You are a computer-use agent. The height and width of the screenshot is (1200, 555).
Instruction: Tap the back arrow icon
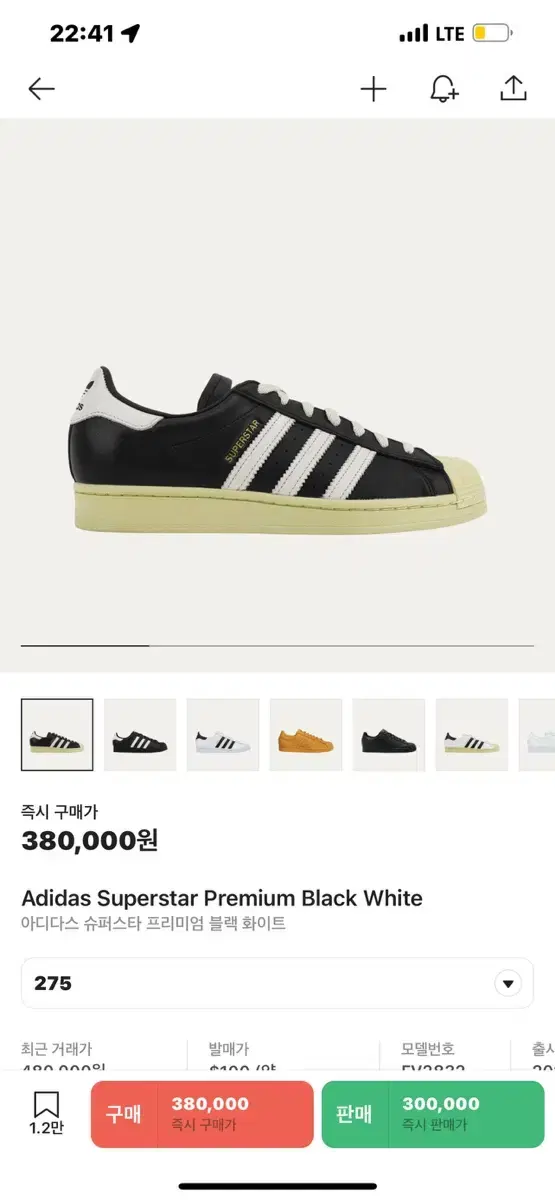[x=41, y=89]
